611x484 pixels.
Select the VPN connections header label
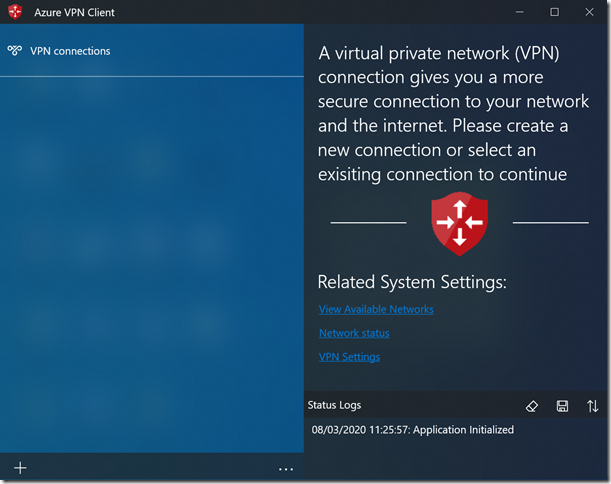click(70, 51)
